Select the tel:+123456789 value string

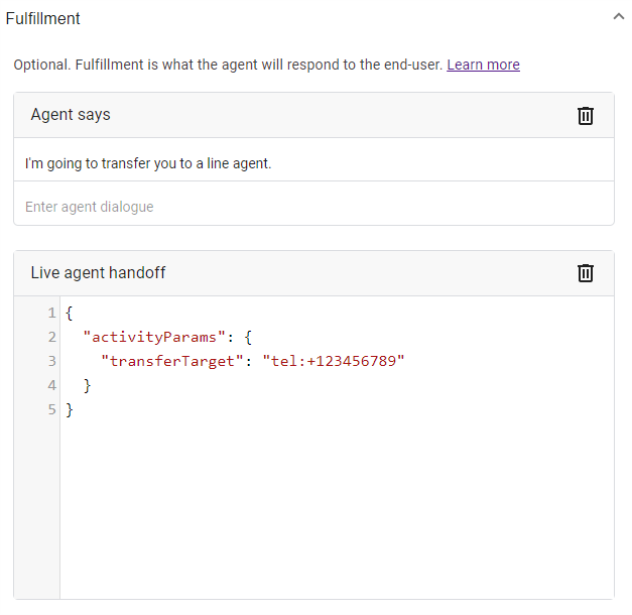(333, 361)
